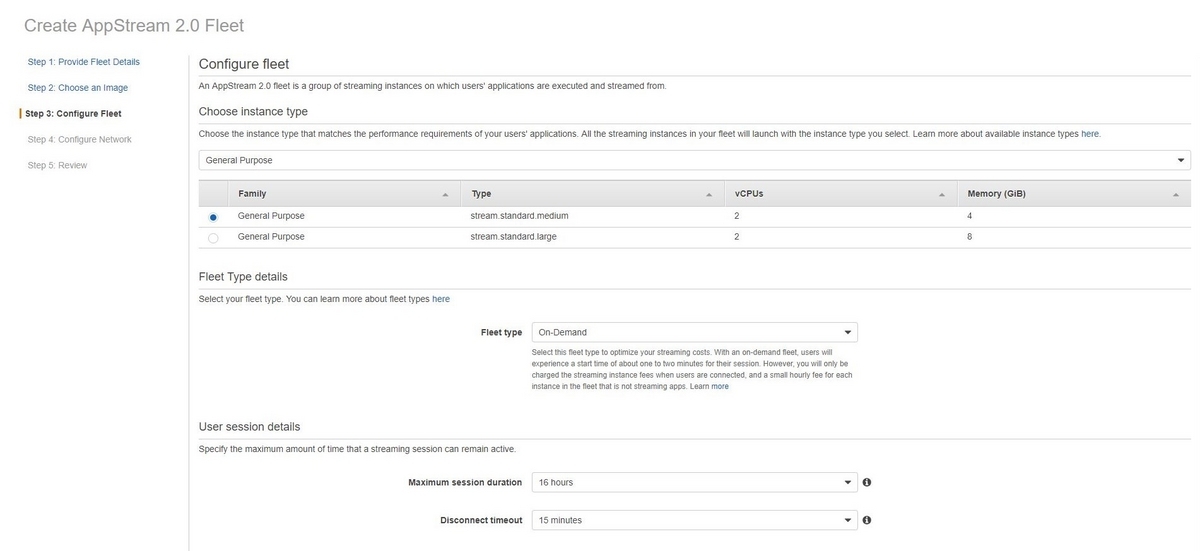Click memory value 4 cell
Screen dimensions: 1200x551
click(x=970, y=216)
